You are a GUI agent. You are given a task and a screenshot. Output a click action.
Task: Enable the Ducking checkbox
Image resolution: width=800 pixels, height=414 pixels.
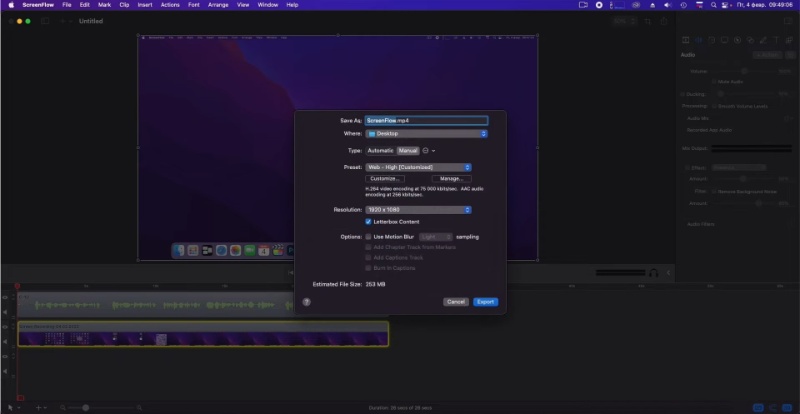683,94
